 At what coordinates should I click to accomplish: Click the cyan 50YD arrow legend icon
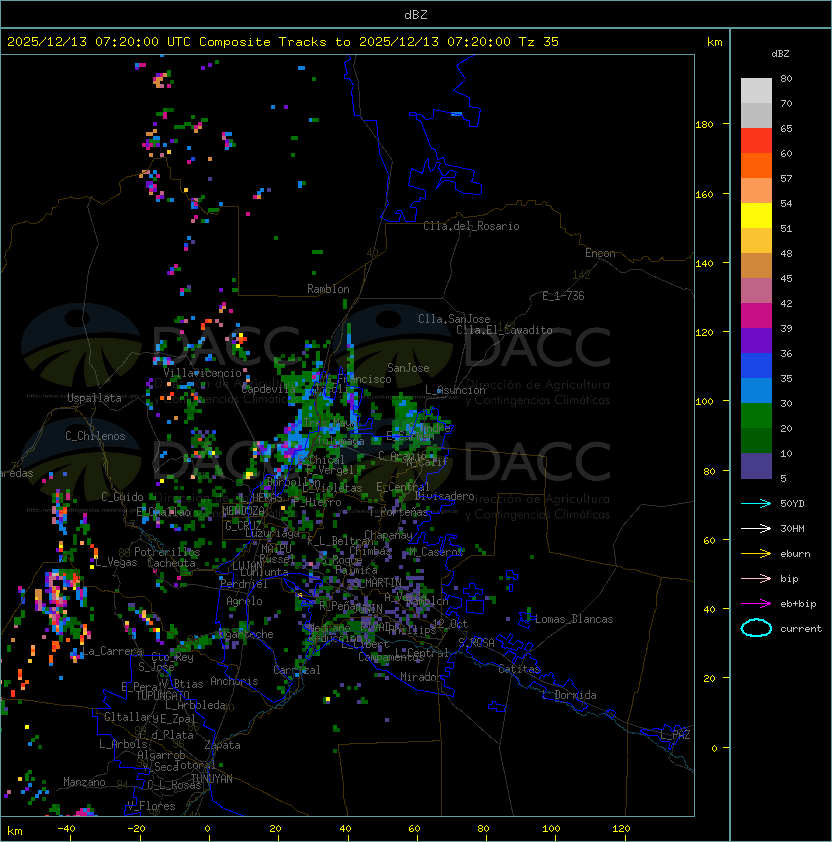coord(756,503)
